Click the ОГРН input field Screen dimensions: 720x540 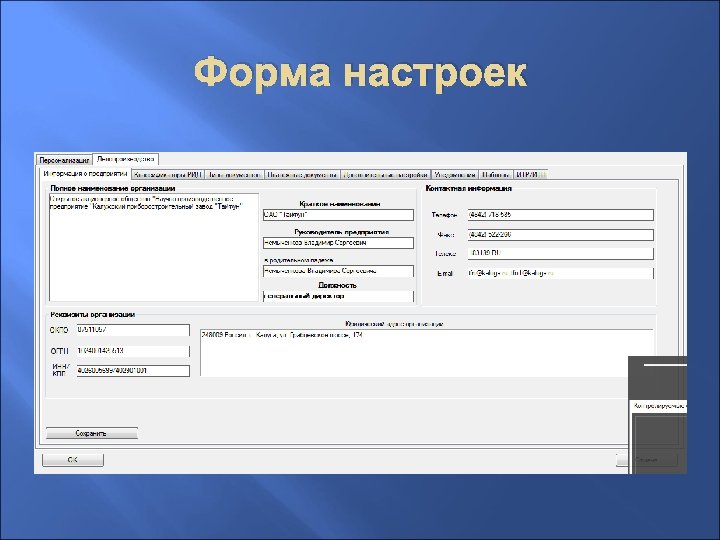click(133, 351)
